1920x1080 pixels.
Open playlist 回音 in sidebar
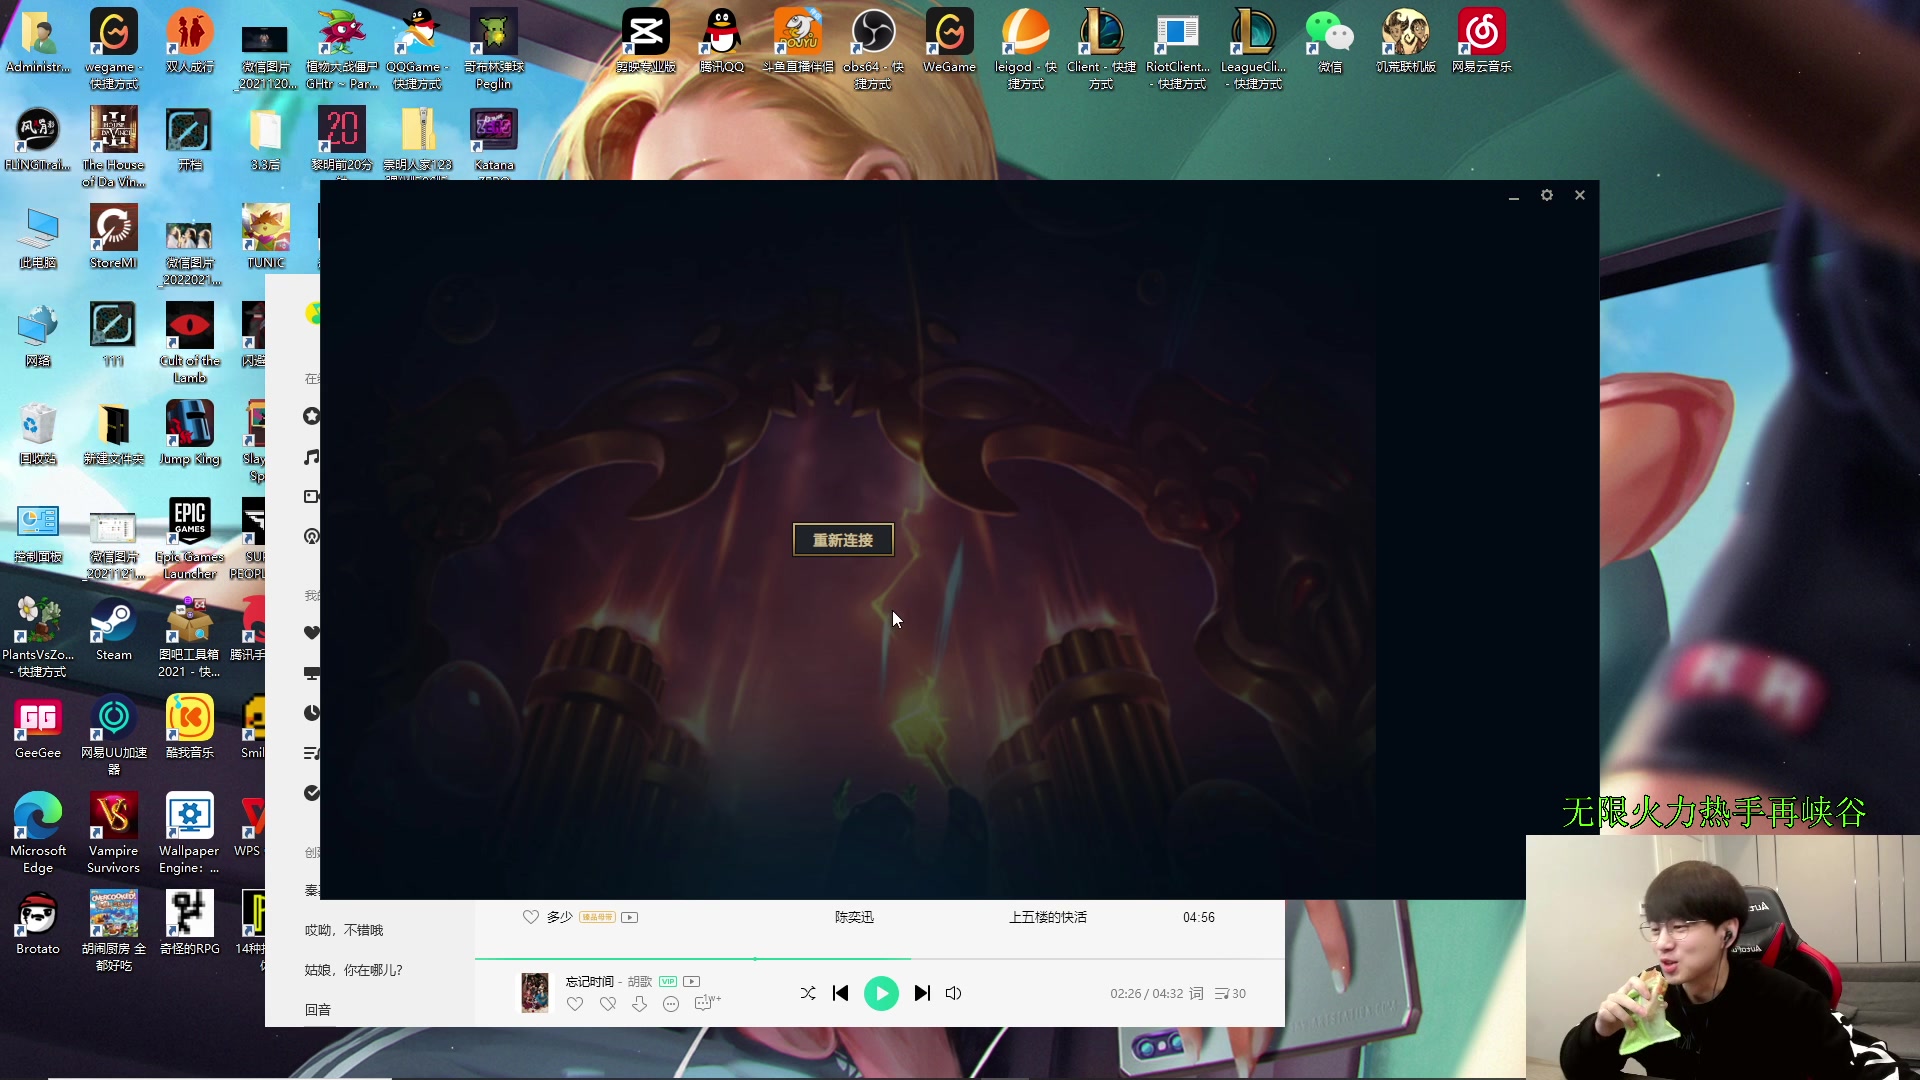click(x=318, y=1010)
